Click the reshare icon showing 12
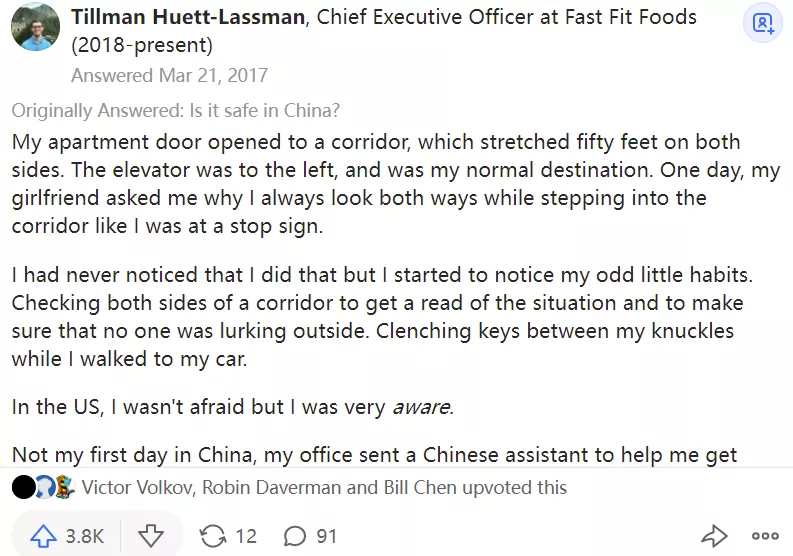Viewport: 793px width, 556px height. click(x=213, y=536)
